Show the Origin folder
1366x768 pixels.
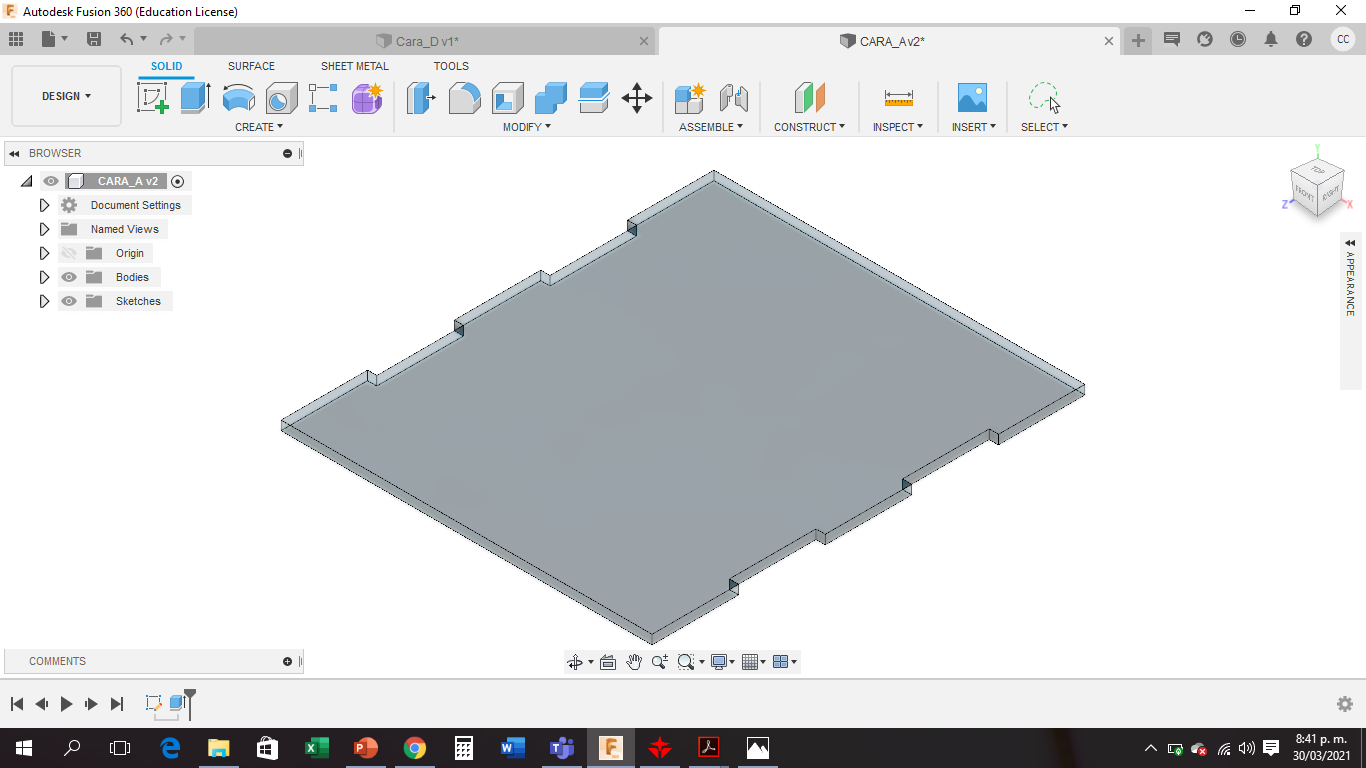pyautogui.click(x=69, y=253)
